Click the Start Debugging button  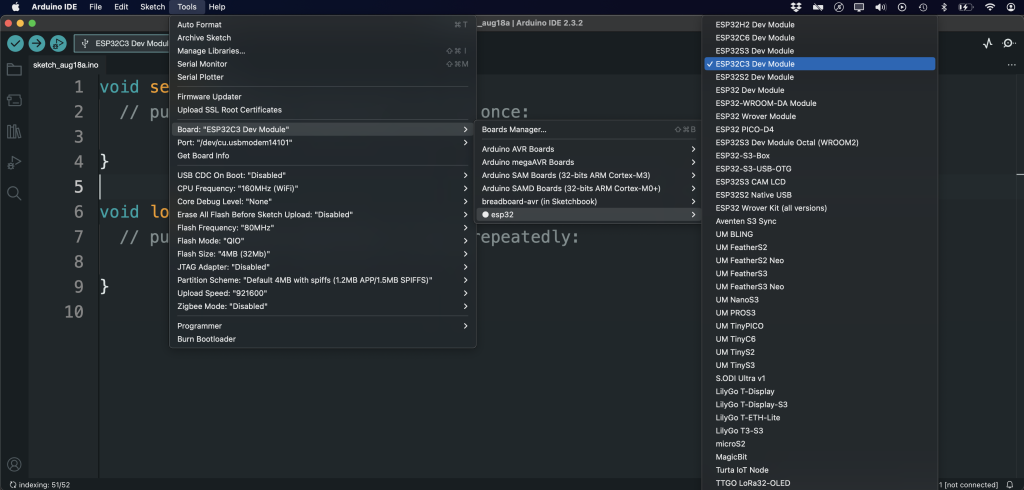[58, 43]
